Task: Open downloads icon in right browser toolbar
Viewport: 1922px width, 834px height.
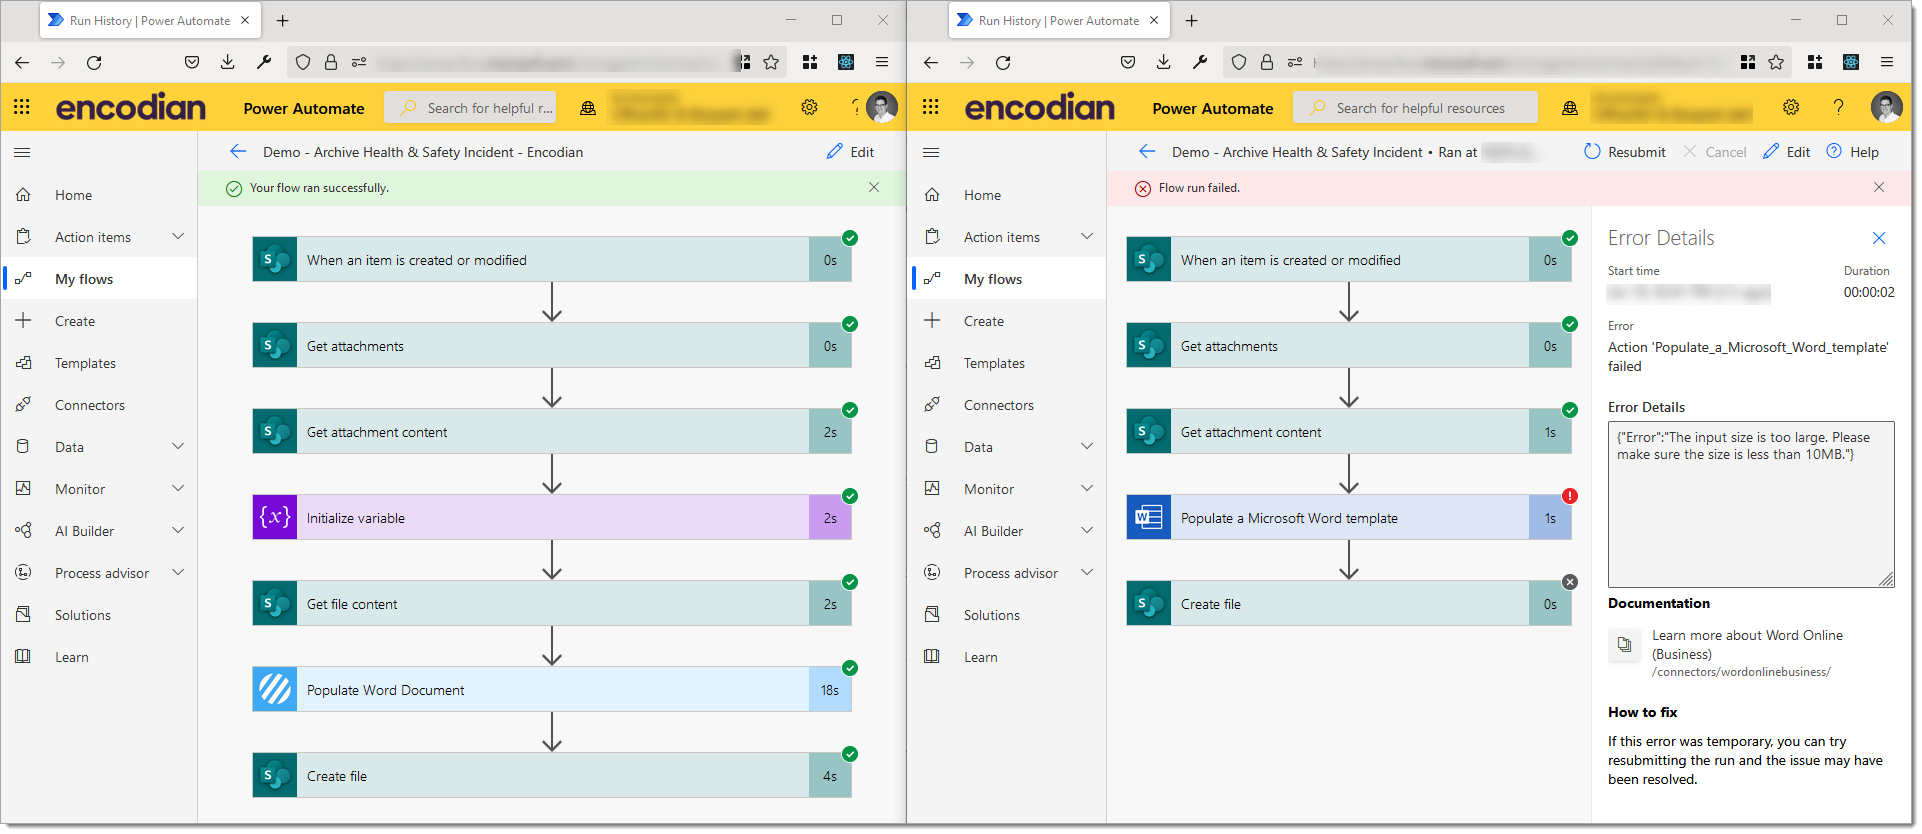Action: 1163,62
